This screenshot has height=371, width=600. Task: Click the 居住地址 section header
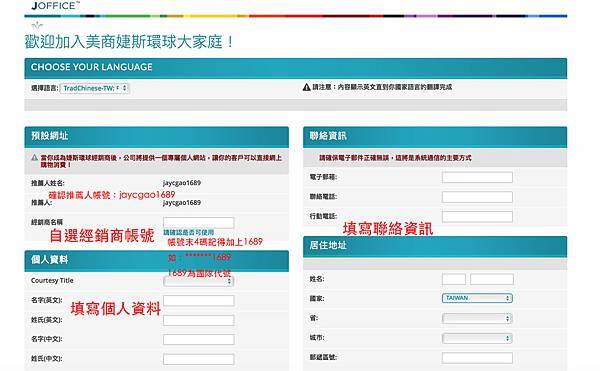[x=435, y=247]
